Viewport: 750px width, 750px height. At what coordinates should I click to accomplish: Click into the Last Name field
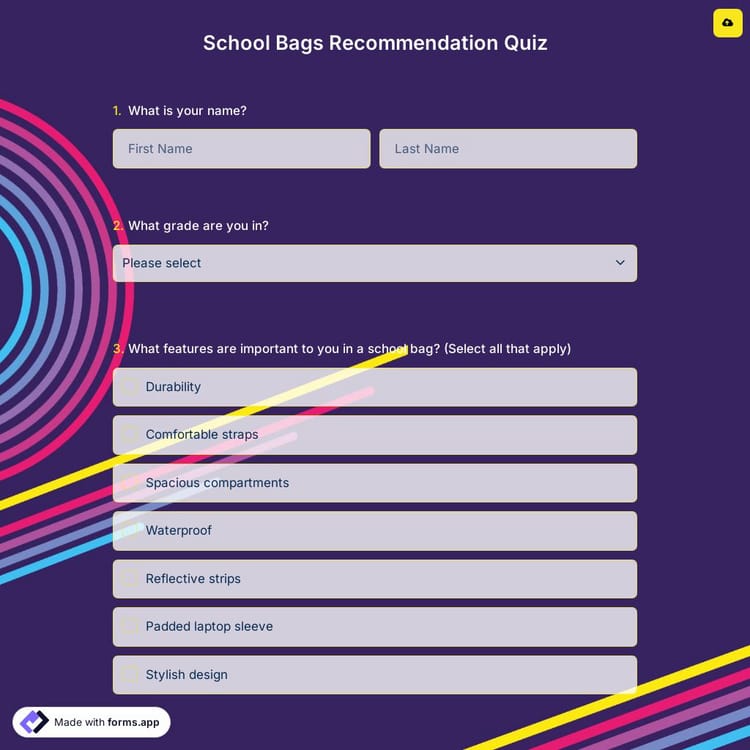point(507,149)
